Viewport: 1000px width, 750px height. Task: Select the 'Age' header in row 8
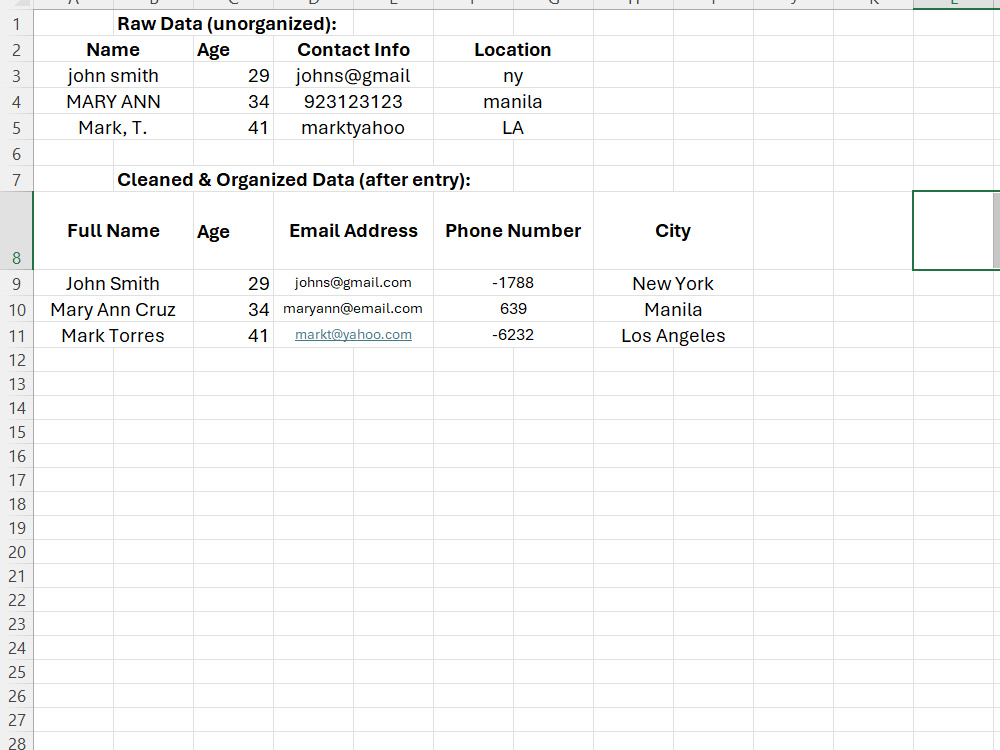(233, 231)
